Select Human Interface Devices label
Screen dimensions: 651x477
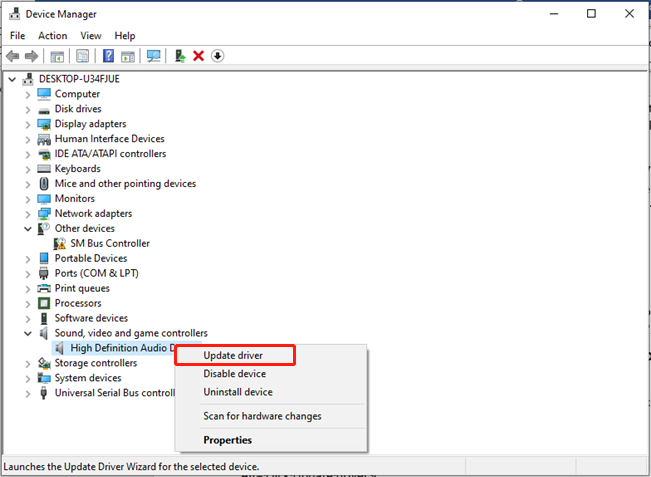[x=110, y=139]
